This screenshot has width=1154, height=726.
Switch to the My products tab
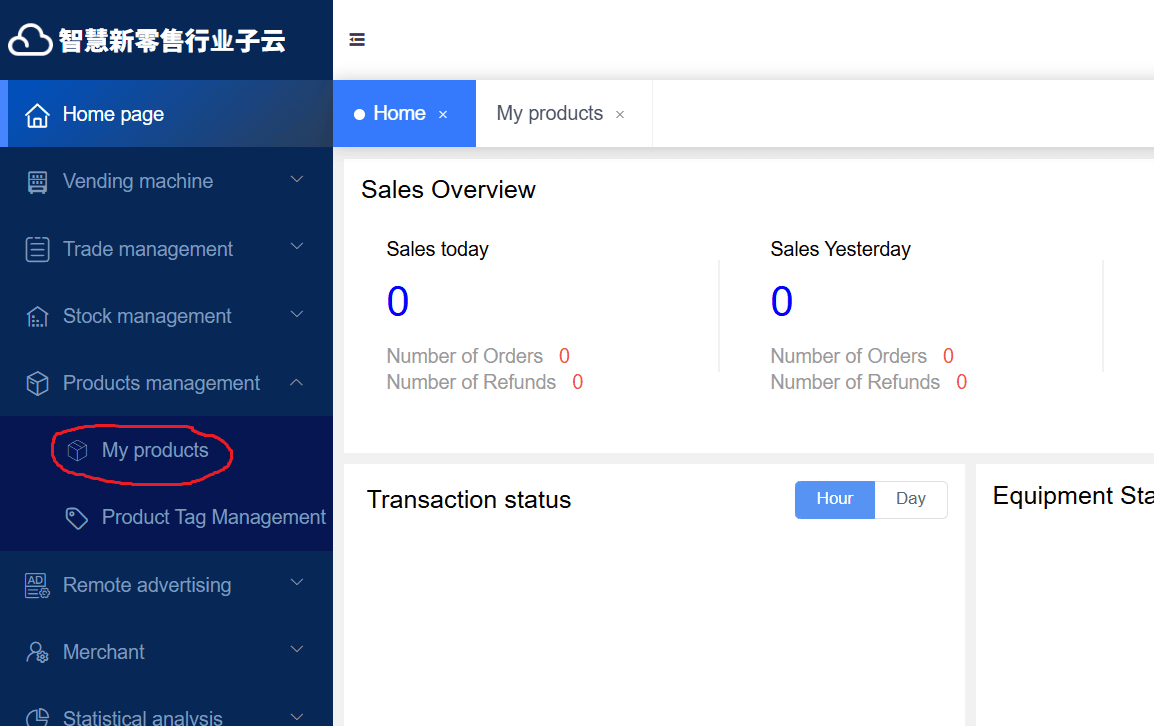click(x=549, y=114)
